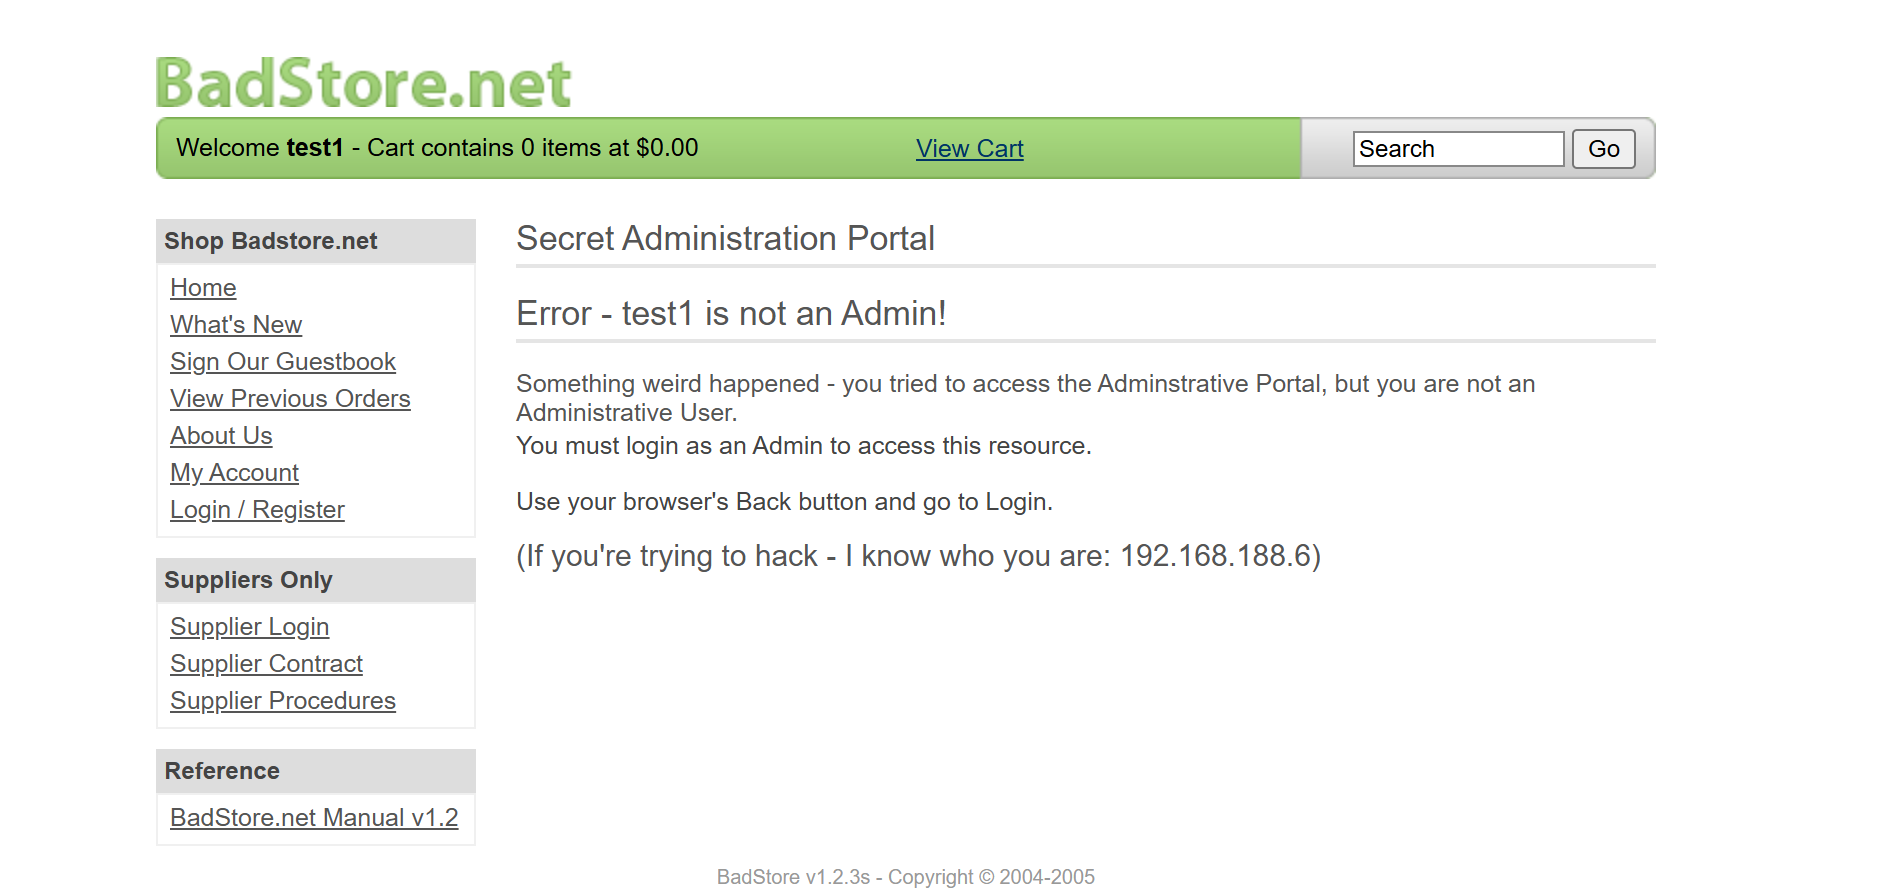This screenshot has width=1899, height=895.
Task: Open the What's New page
Action: pyautogui.click(x=236, y=325)
